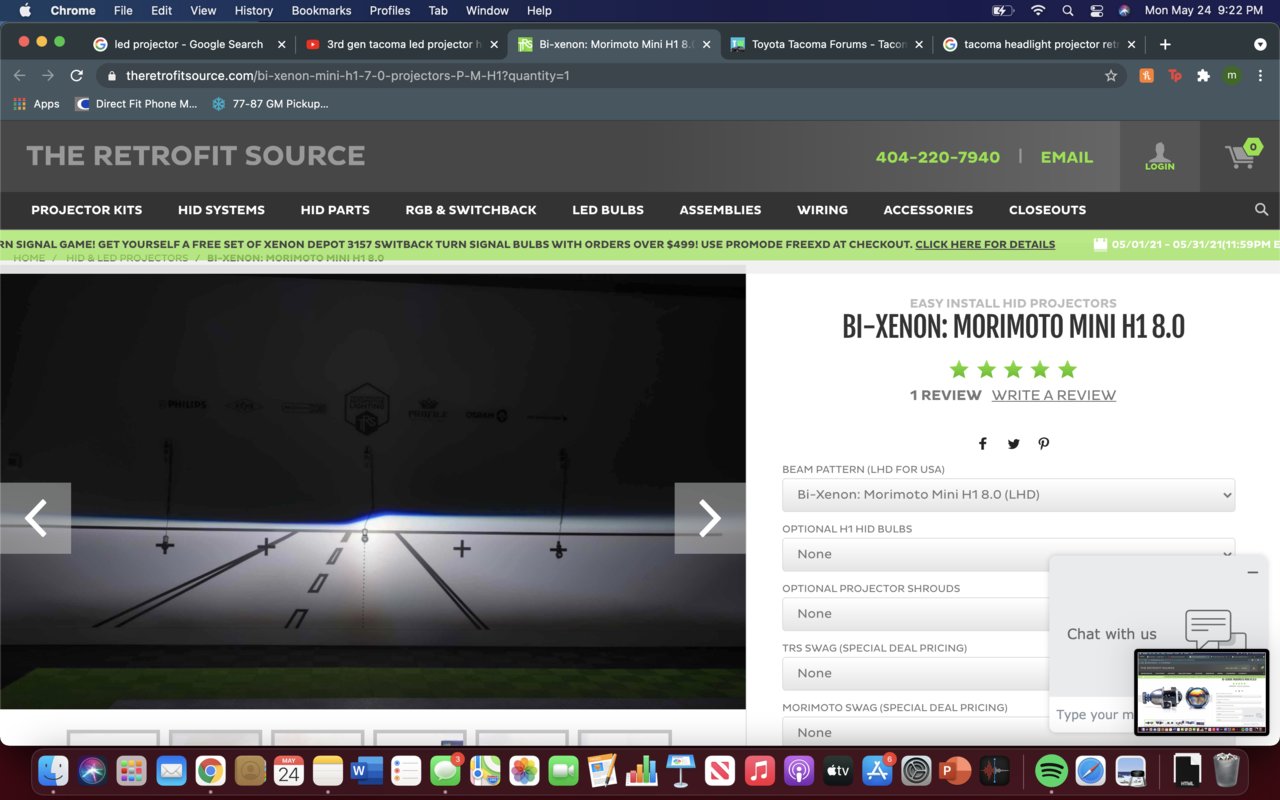Image resolution: width=1280 pixels, height=800 pixels.
Task: Show the next product image
Action: (710, 518)
